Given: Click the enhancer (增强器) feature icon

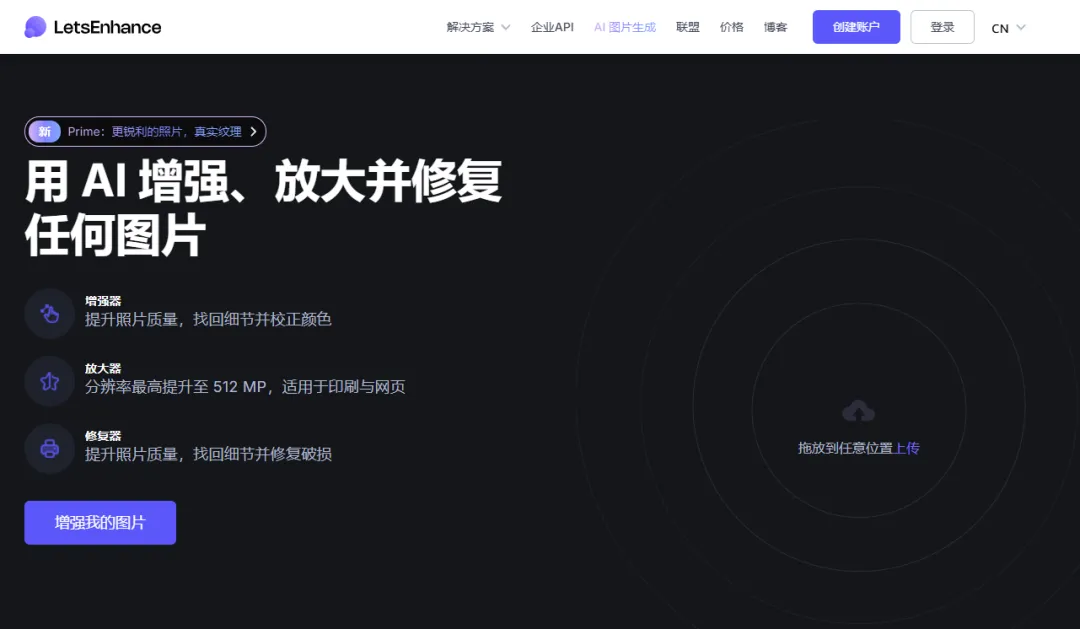Looking at the screenshot, I should pyautogui.click(x=50, y=313).
